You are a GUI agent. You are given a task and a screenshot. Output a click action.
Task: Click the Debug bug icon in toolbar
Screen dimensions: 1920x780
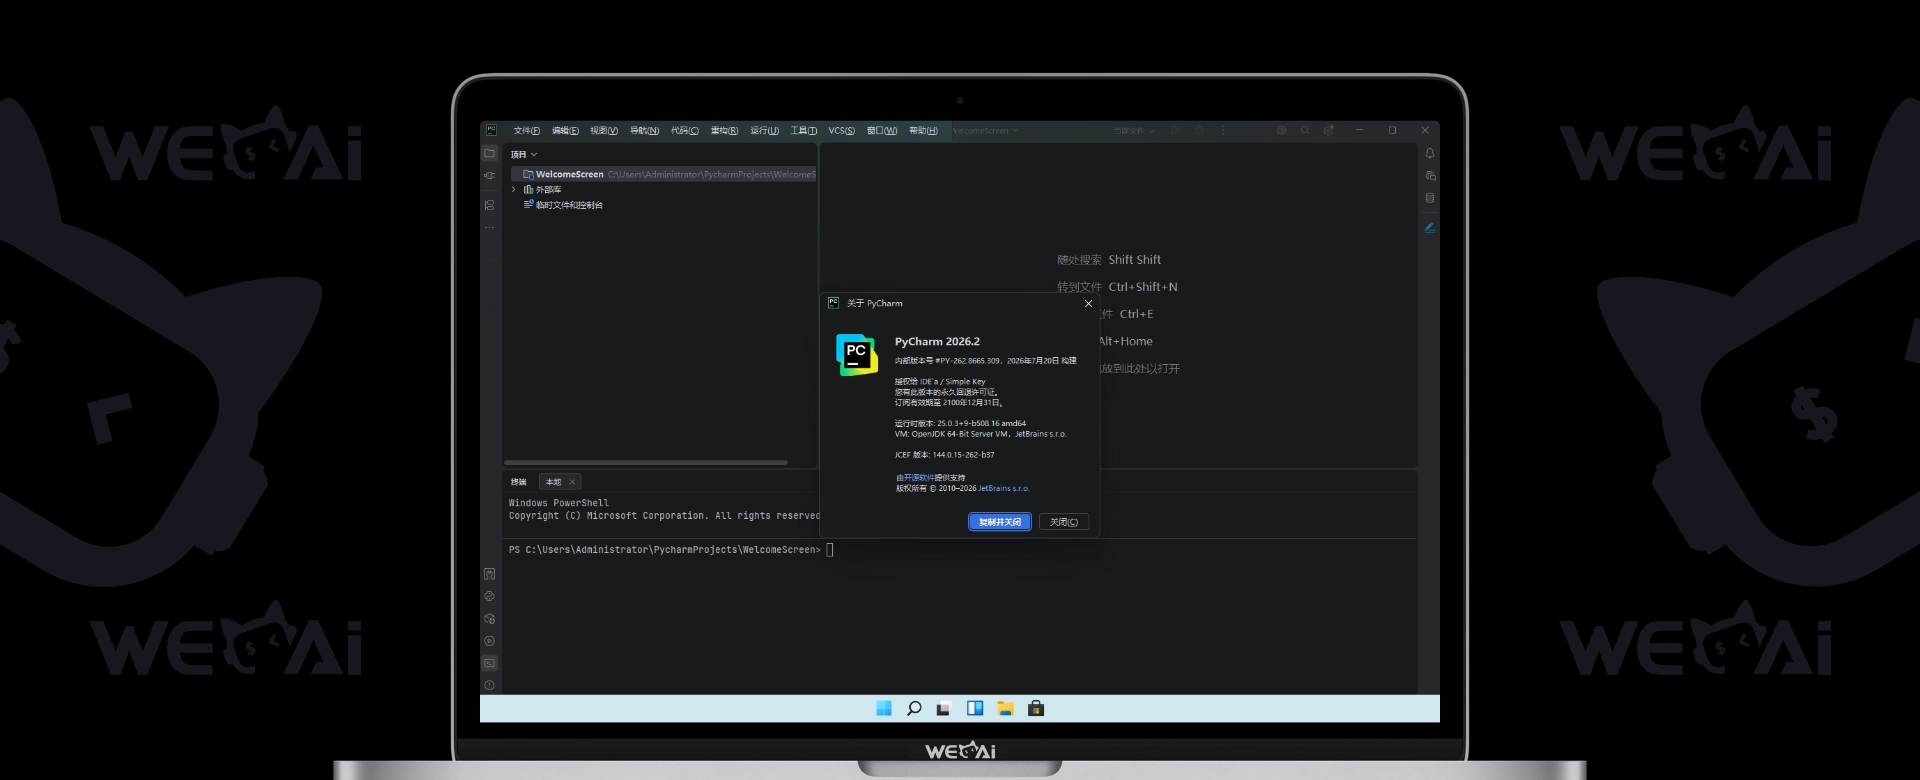tap(1199, 130)
